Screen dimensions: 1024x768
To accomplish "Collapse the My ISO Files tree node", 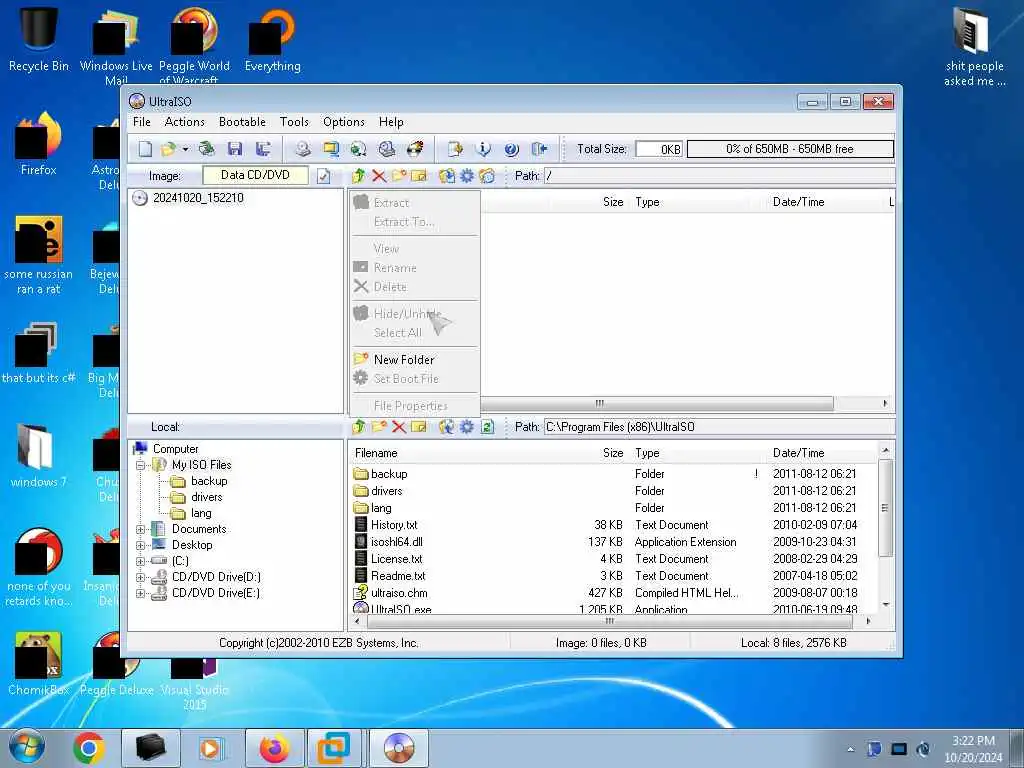I will 140,466.
